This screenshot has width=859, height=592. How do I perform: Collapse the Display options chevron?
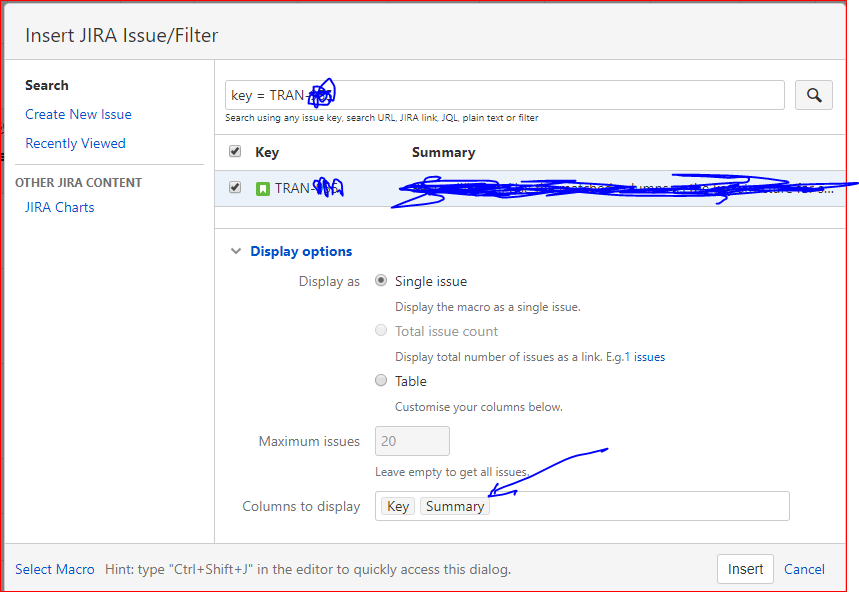[x=236, y=251]
